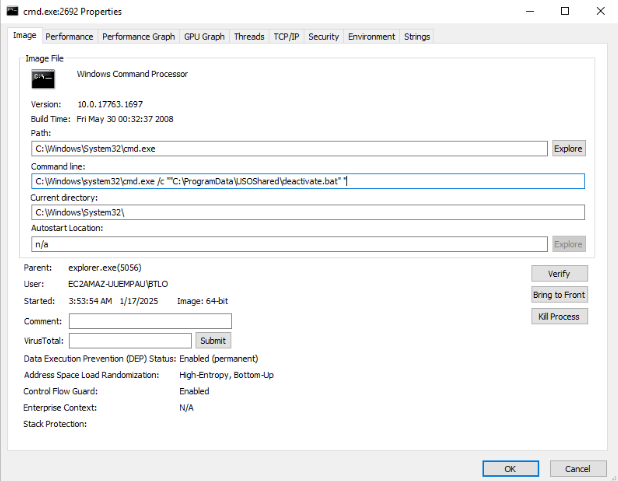This screenshot has width=618, height=481.
Task: Click the cmd icon in title bar
Action: pyautogui.click(x=12, y=11)
